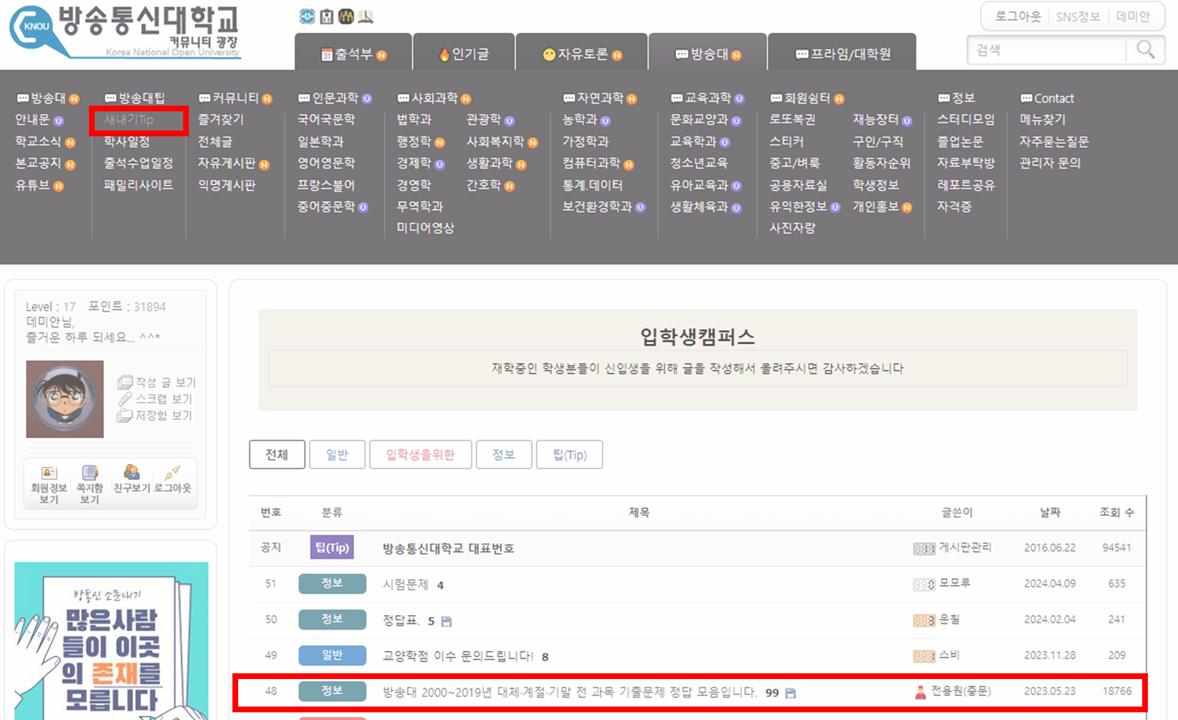
Task: Open the 익명게시판 menu link
Action: click(227, 185)
